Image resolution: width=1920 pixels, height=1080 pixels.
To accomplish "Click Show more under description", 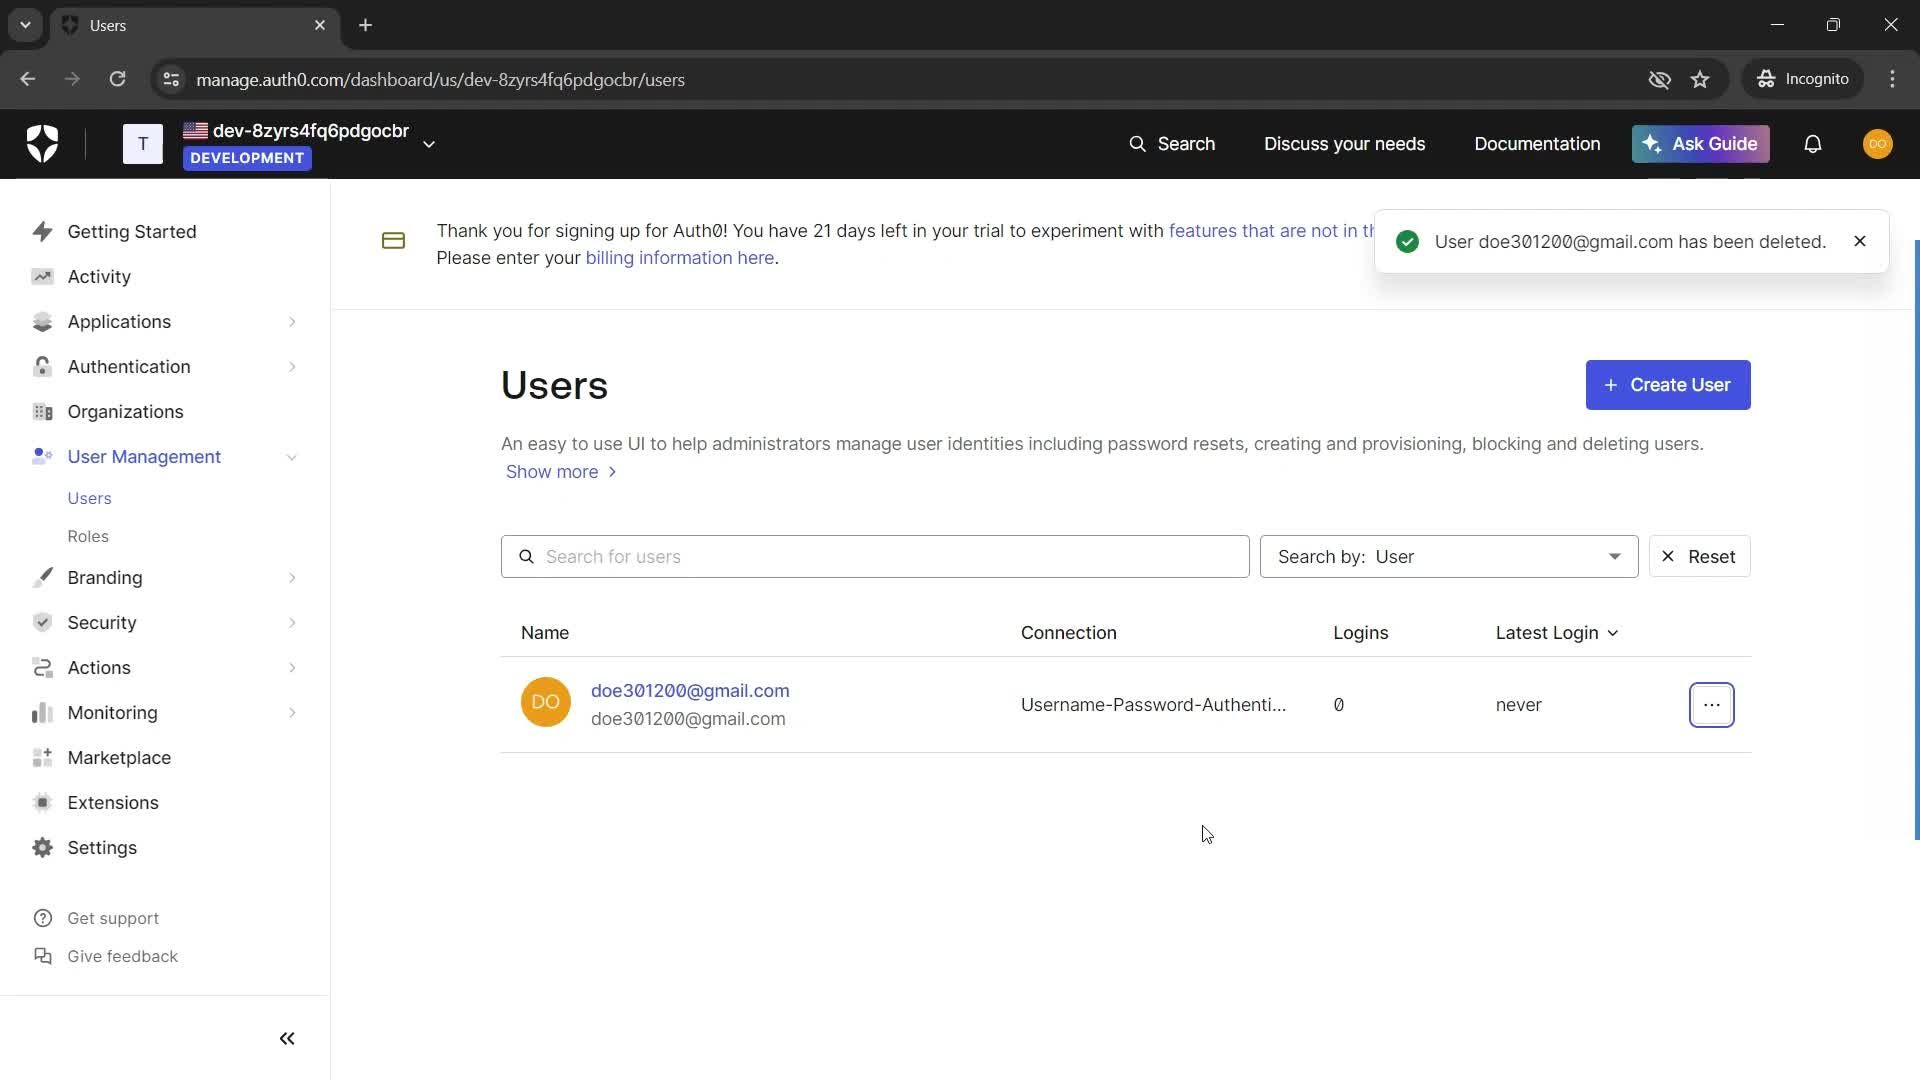I will 560,472.
